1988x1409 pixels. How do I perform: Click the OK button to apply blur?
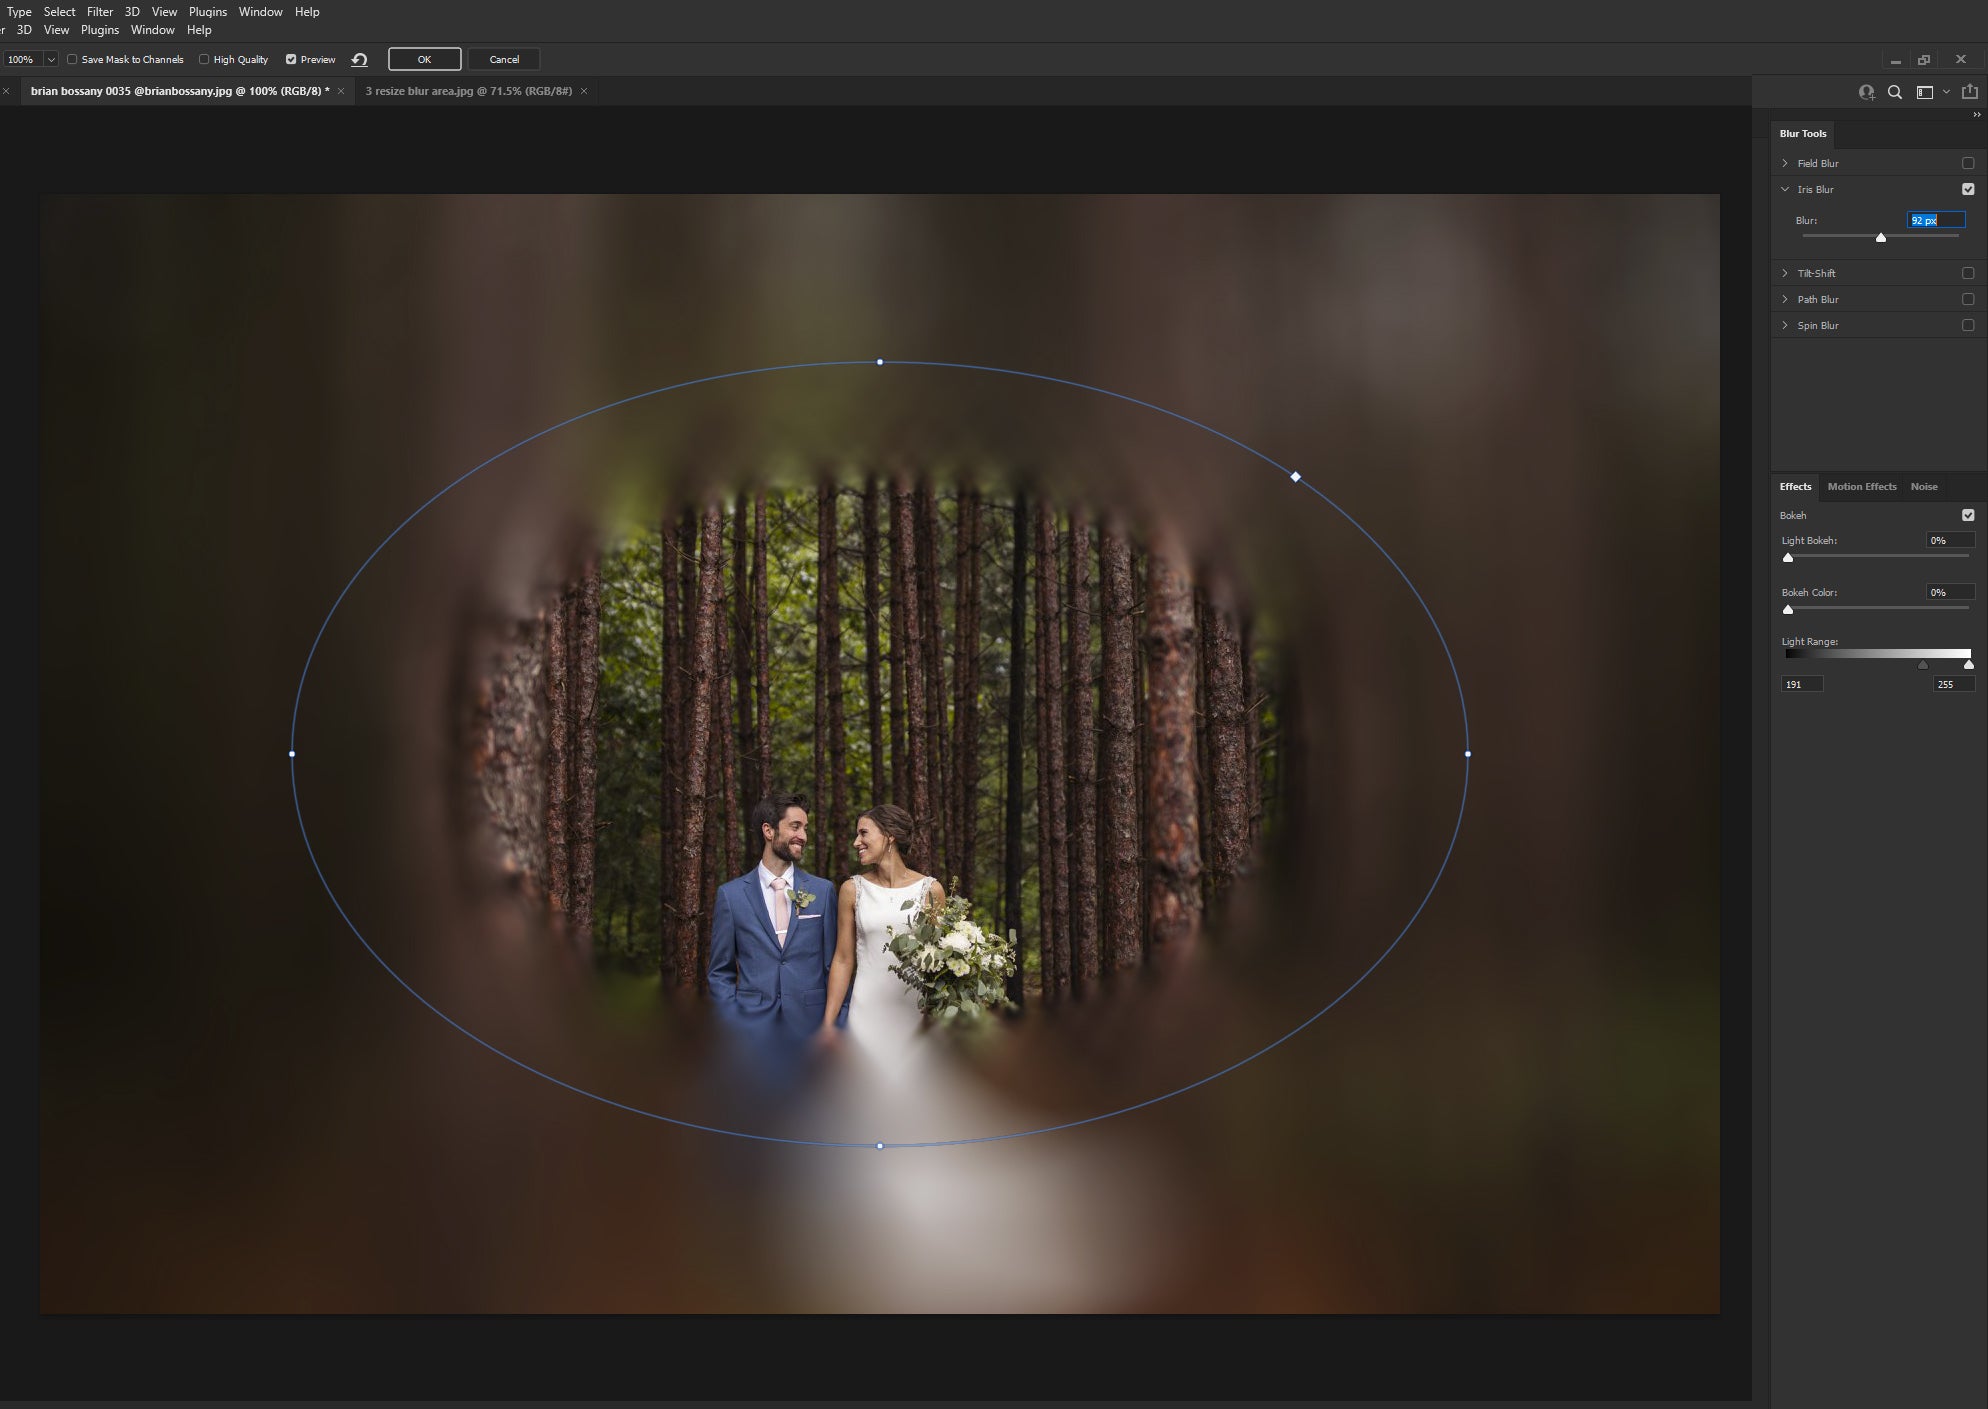pyautogui.click(x=424, y=58)
